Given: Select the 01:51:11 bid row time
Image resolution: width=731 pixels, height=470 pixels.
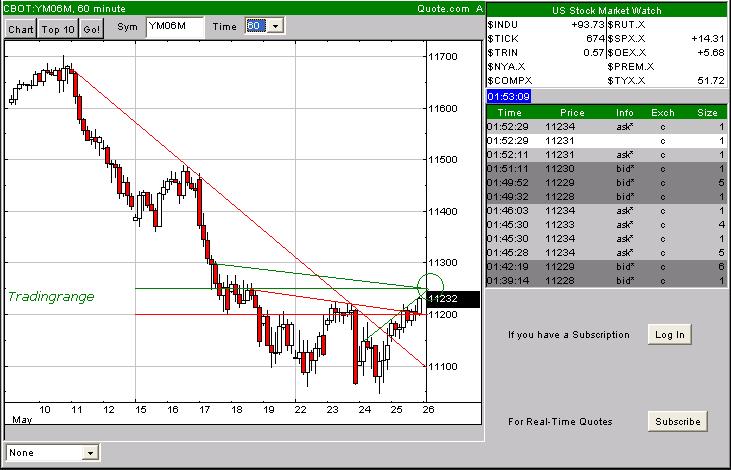Looking at the screenshot, I should click(x=508, y=169).
